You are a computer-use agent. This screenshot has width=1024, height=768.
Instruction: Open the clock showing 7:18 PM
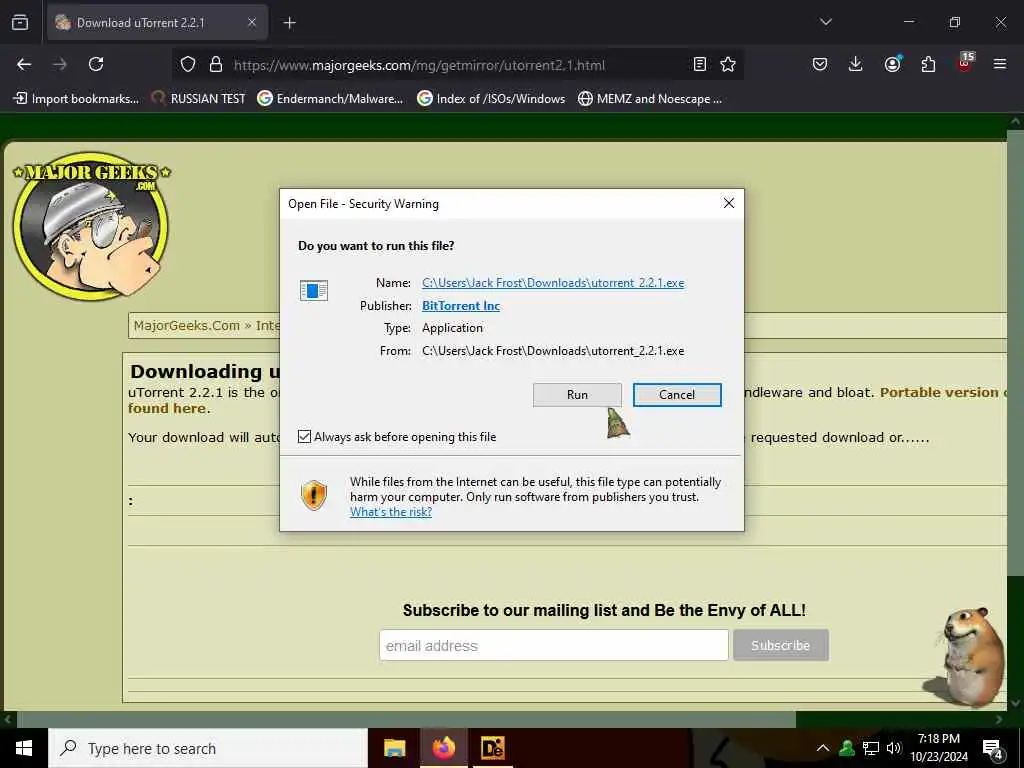click(x=939, y=748)
